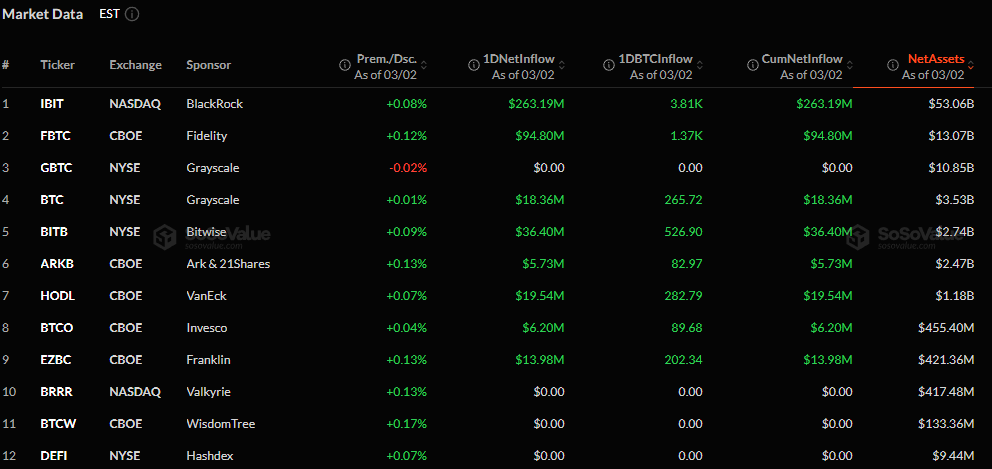
Task: Open the ARKB ticker entry
Action: (x=55, y=264)
